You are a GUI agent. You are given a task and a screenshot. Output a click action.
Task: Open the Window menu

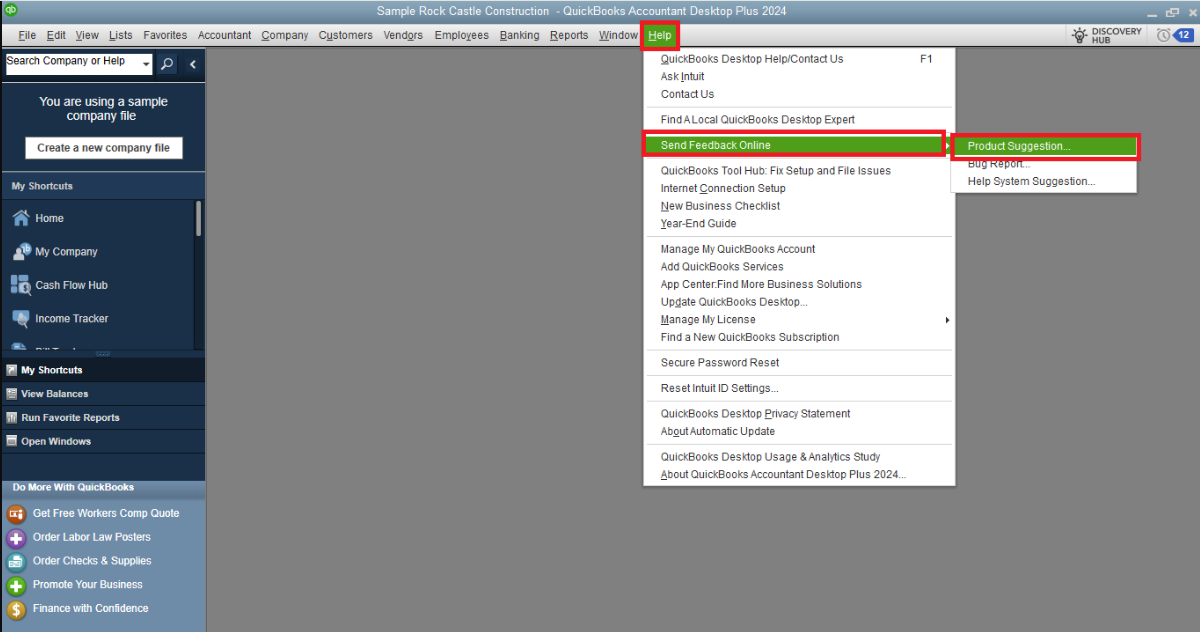(618, 35)
